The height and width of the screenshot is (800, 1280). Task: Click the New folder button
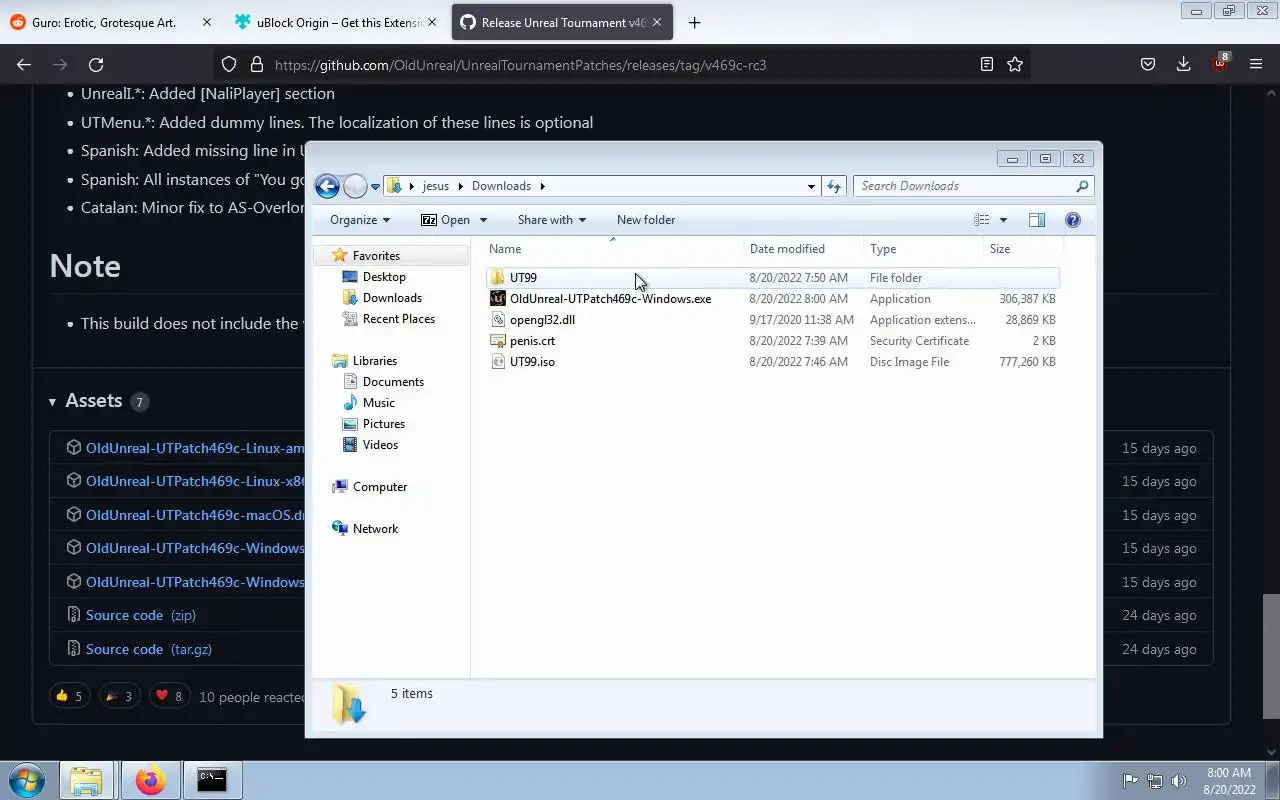tap(646, 220)
